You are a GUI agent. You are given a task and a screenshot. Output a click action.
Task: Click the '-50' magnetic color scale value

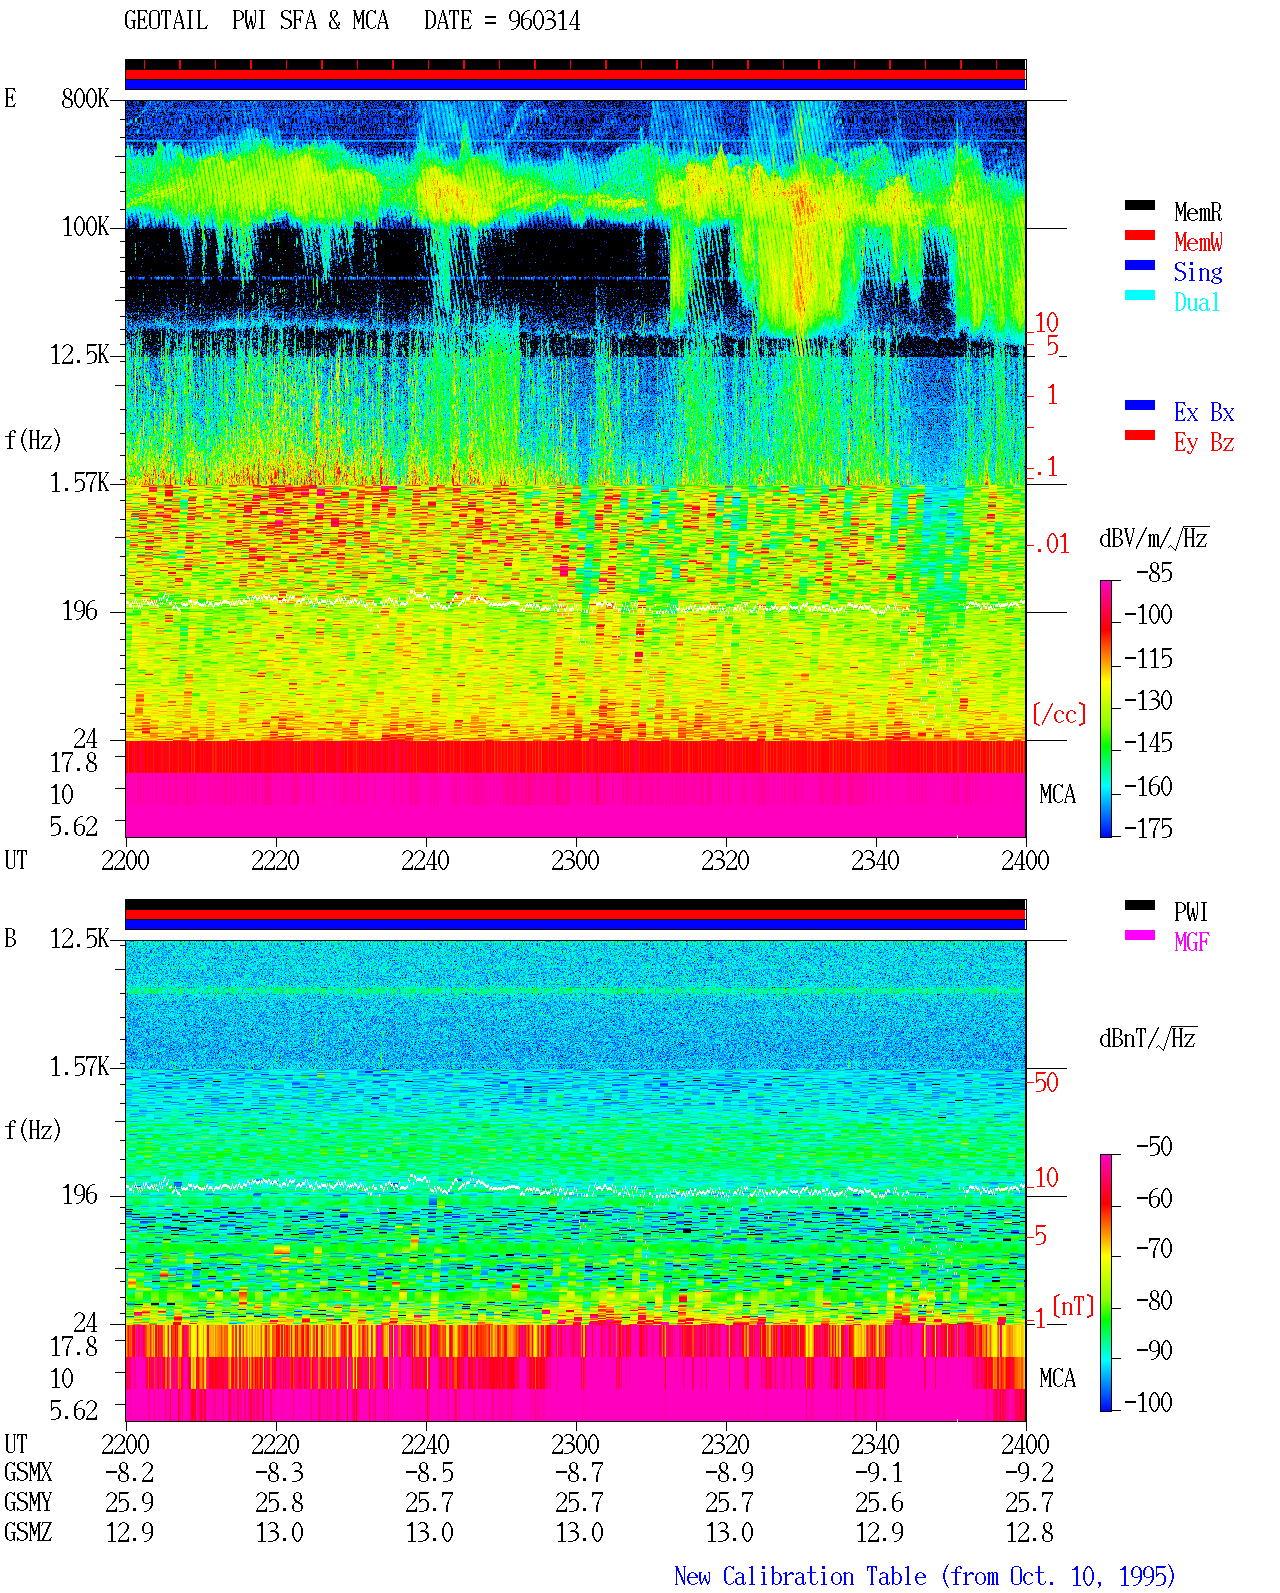click(x=1155, y=1147)
